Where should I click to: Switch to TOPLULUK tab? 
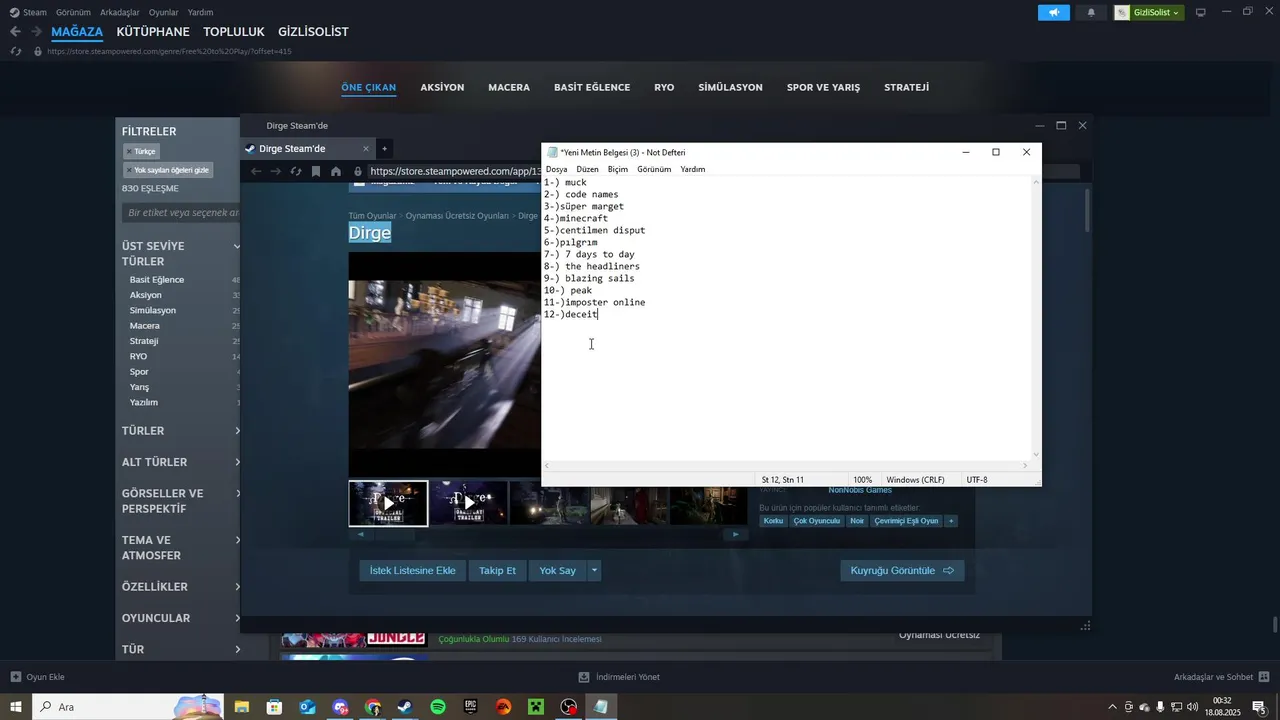234,32
